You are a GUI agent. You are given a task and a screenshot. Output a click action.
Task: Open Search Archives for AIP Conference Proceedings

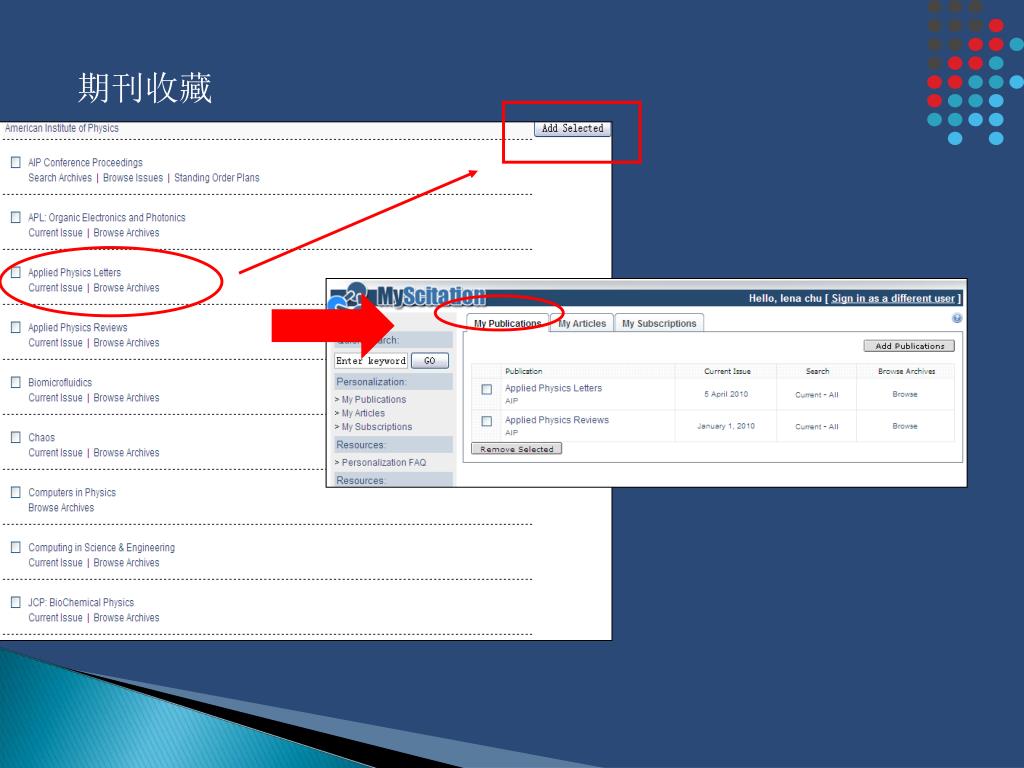60,178
